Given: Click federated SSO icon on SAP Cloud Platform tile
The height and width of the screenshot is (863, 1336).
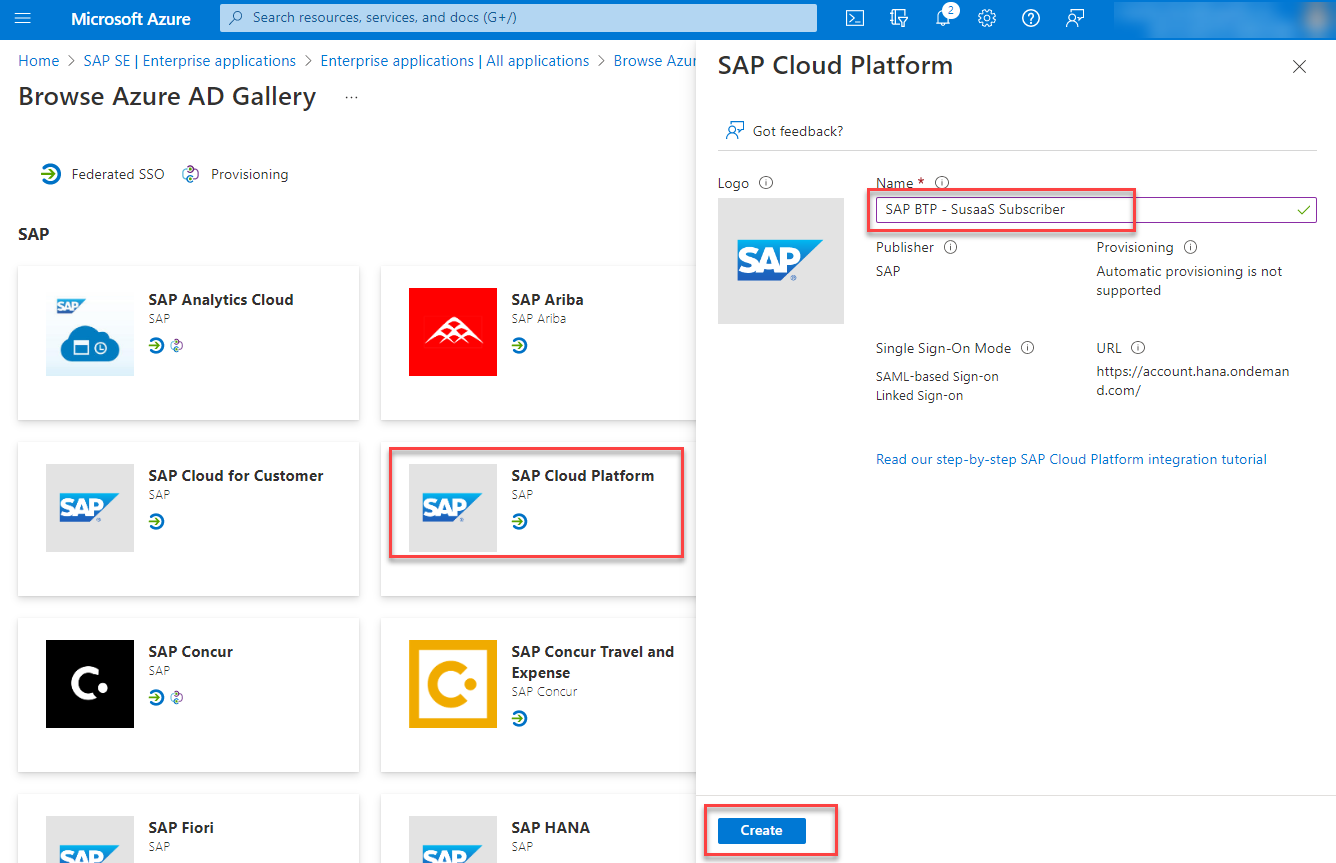Looking at the screenshot, I should (519, 522).
